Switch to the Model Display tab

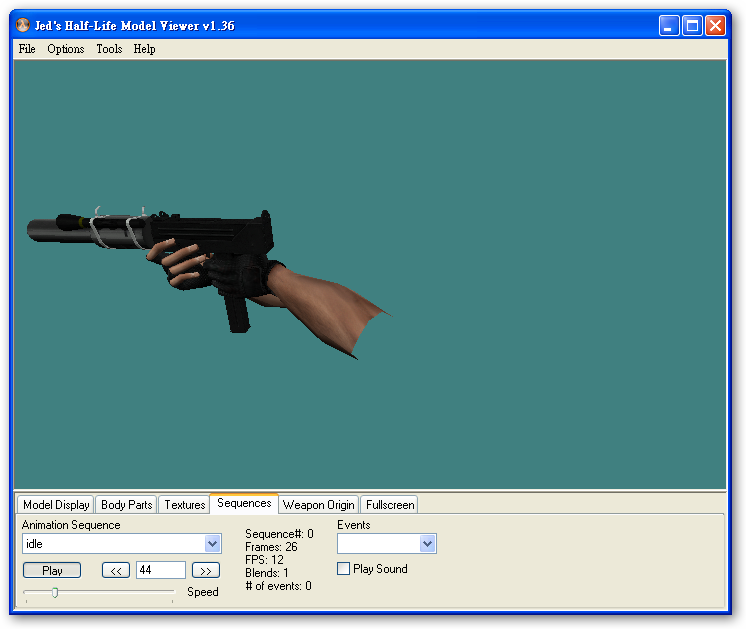point(56,504)
